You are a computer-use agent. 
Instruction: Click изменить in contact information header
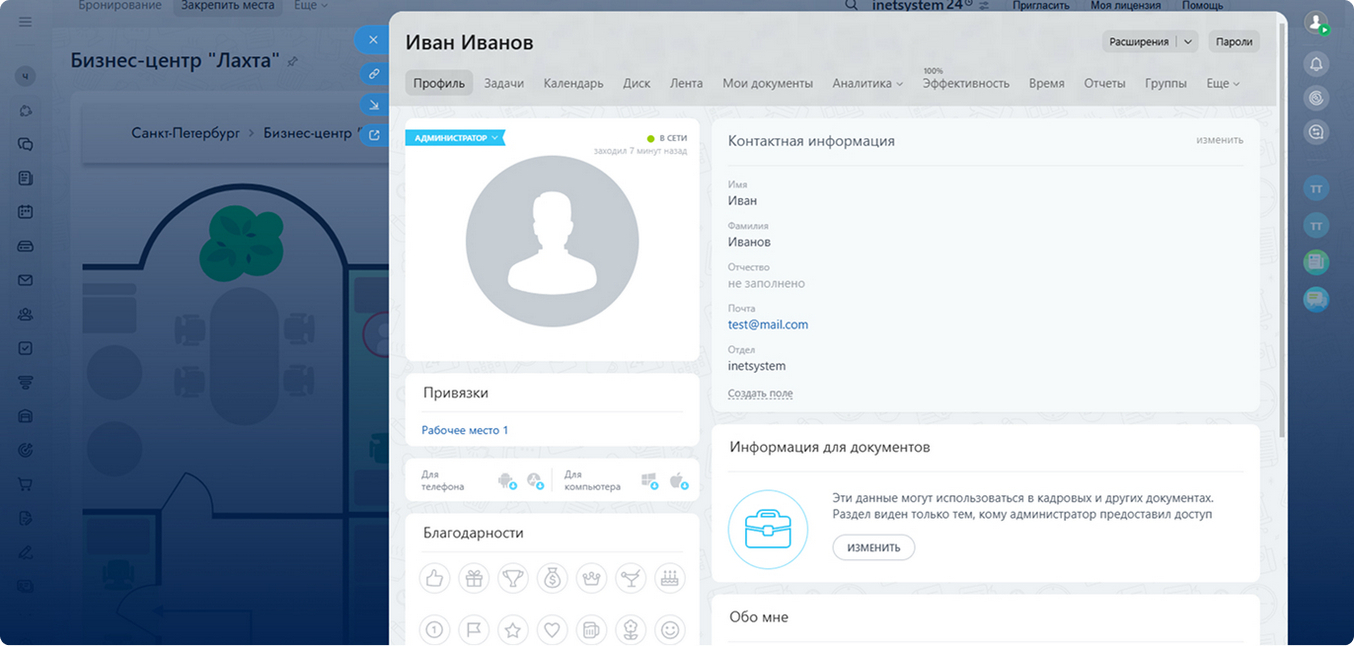(1220, 140)
